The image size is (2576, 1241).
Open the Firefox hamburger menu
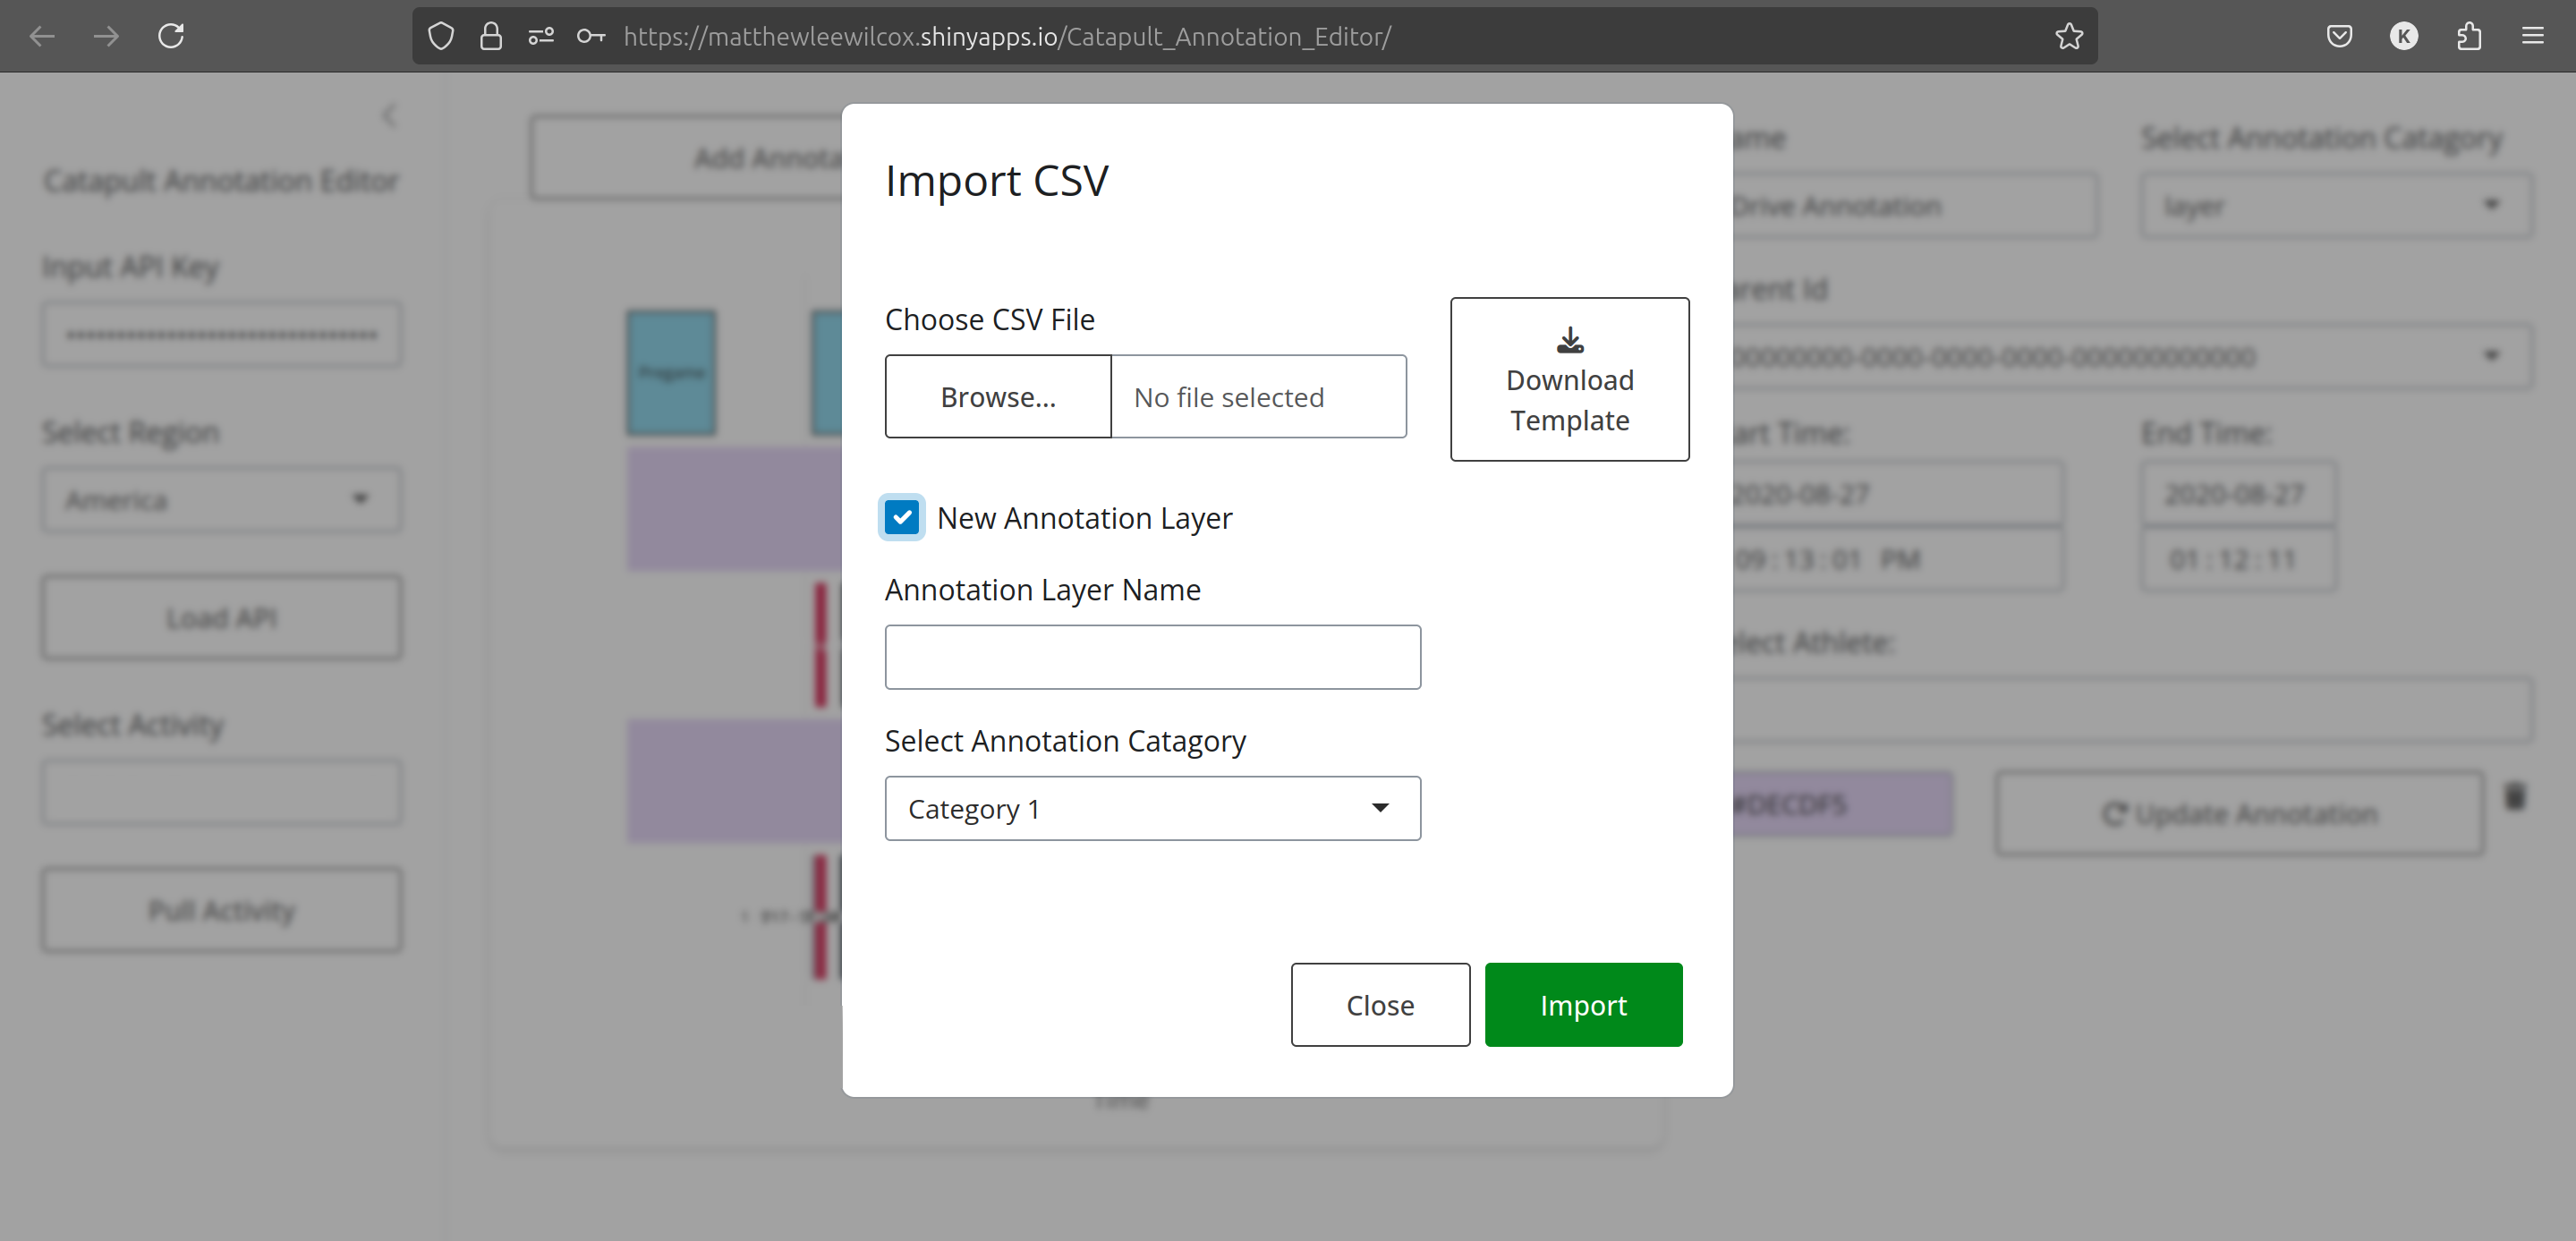point(2534,36)
